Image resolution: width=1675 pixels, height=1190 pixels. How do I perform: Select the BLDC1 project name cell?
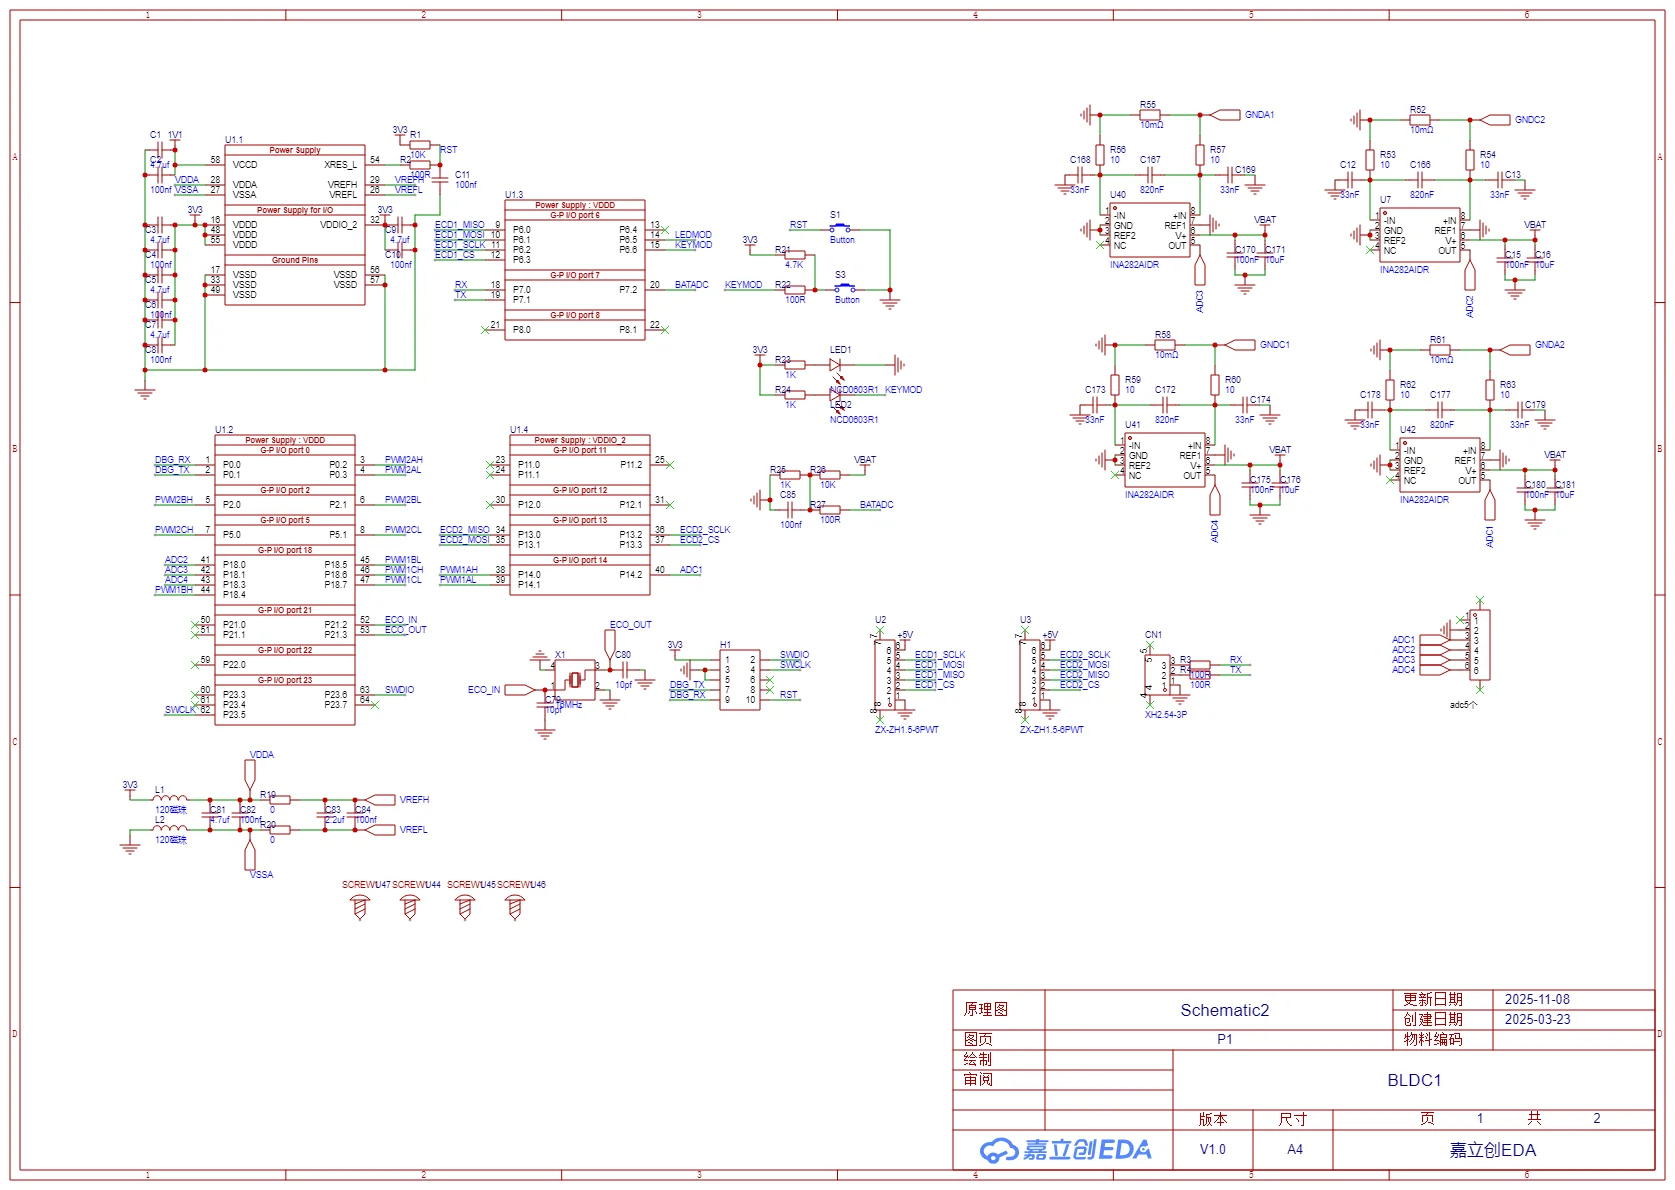point(1413,1080)
